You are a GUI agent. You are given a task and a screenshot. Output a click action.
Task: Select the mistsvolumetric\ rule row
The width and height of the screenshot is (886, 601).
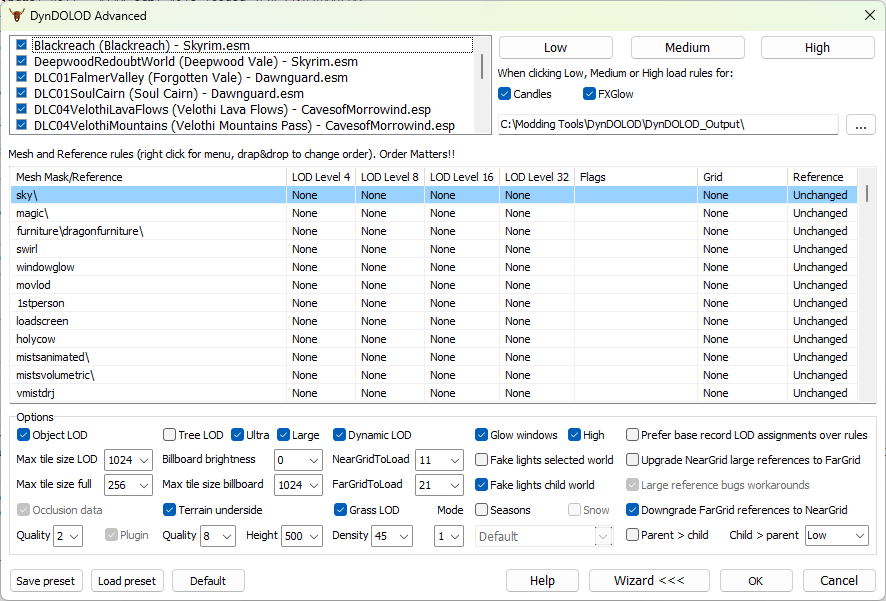(434, 375)
